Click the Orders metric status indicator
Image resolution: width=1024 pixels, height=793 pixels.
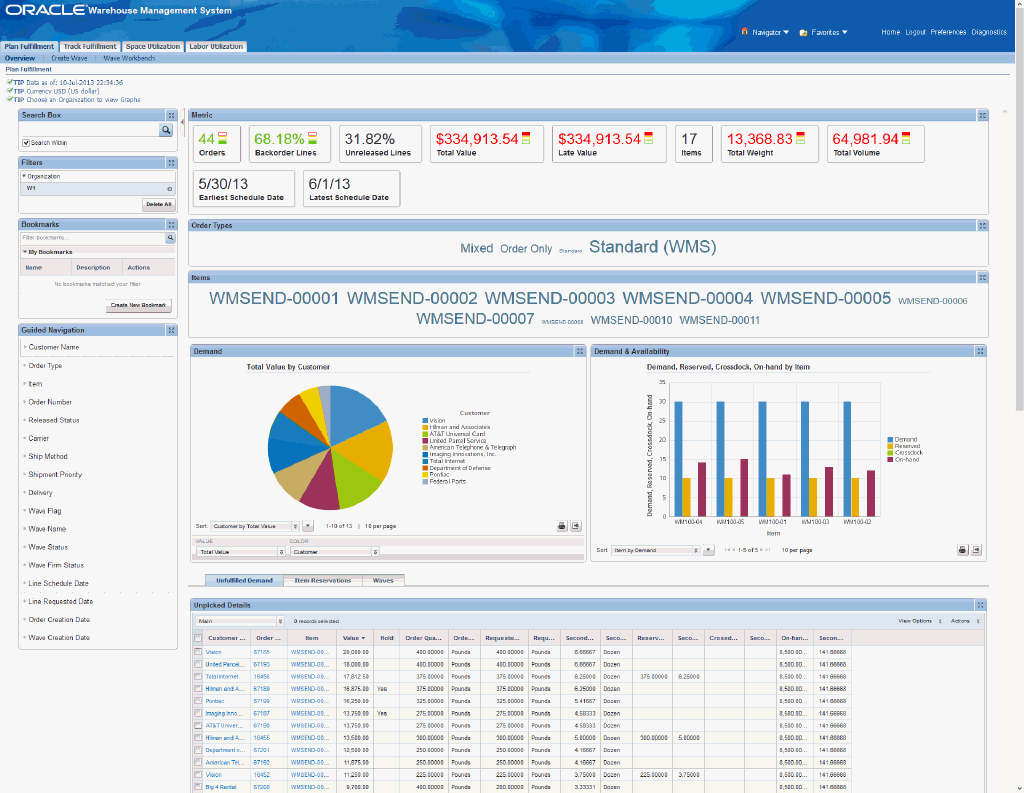pos(222,138)
